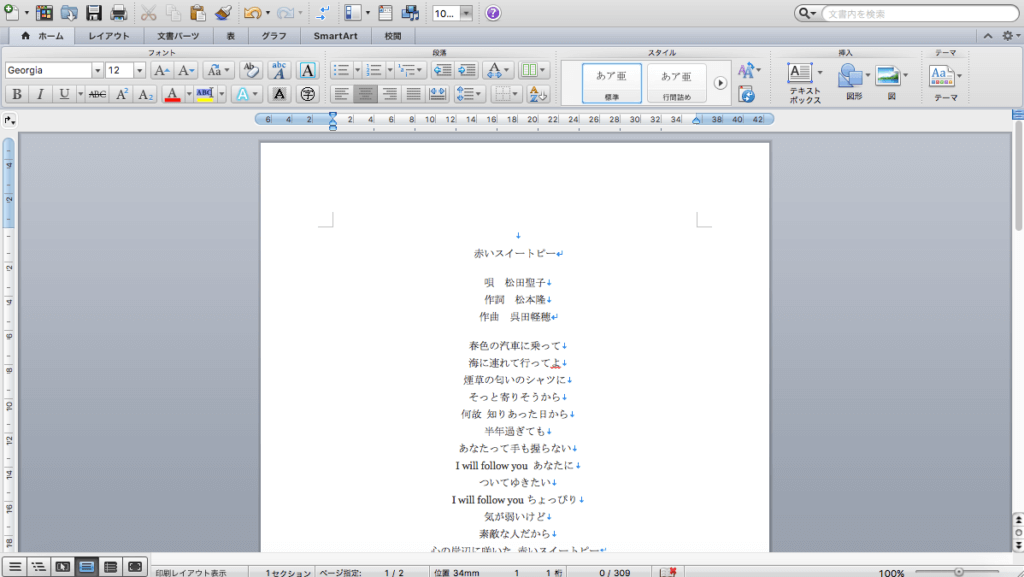Click the tab stop selector left of the ruler
The image size is (1024, 577).
pyautogui.click(x=9, y=120)
